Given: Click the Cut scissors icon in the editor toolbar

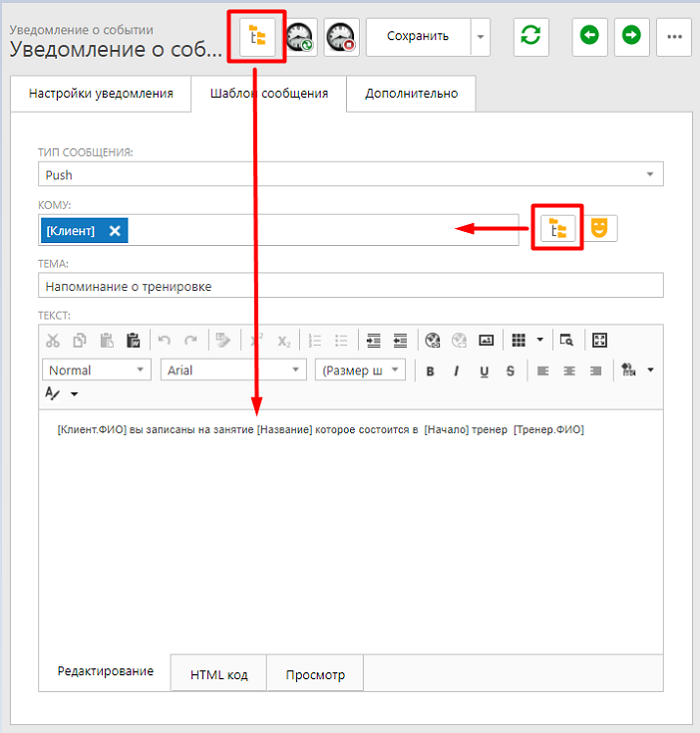Looking at the screenshot, I should tap(53, 340).
